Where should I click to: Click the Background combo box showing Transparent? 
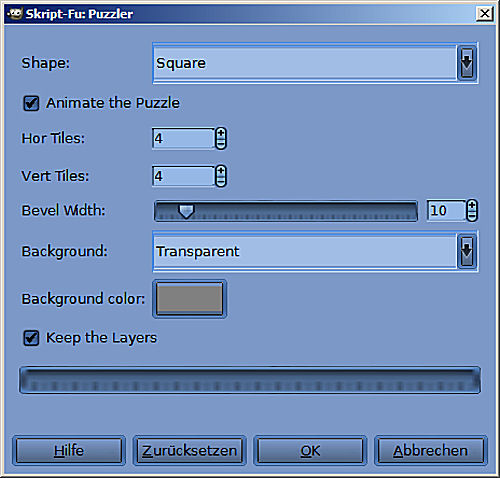315,251
